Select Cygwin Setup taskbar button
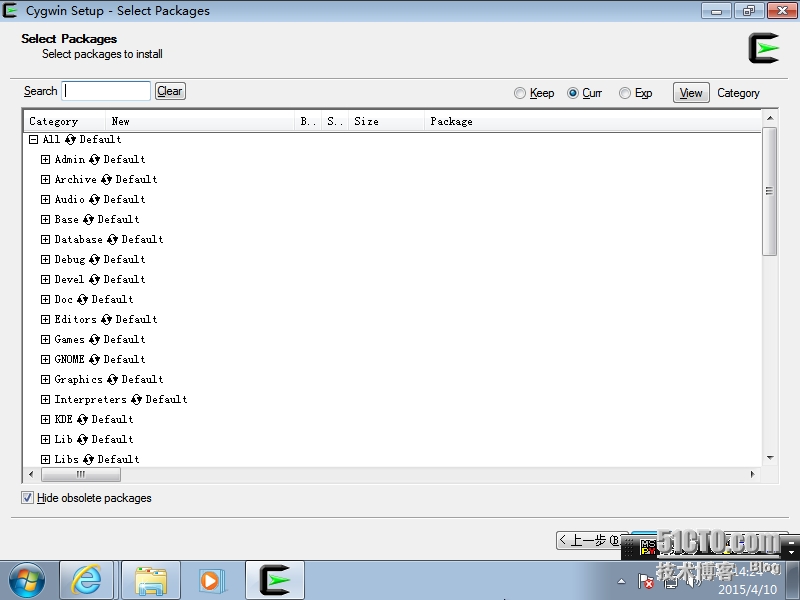800x600 pixels. click(275, 581)
